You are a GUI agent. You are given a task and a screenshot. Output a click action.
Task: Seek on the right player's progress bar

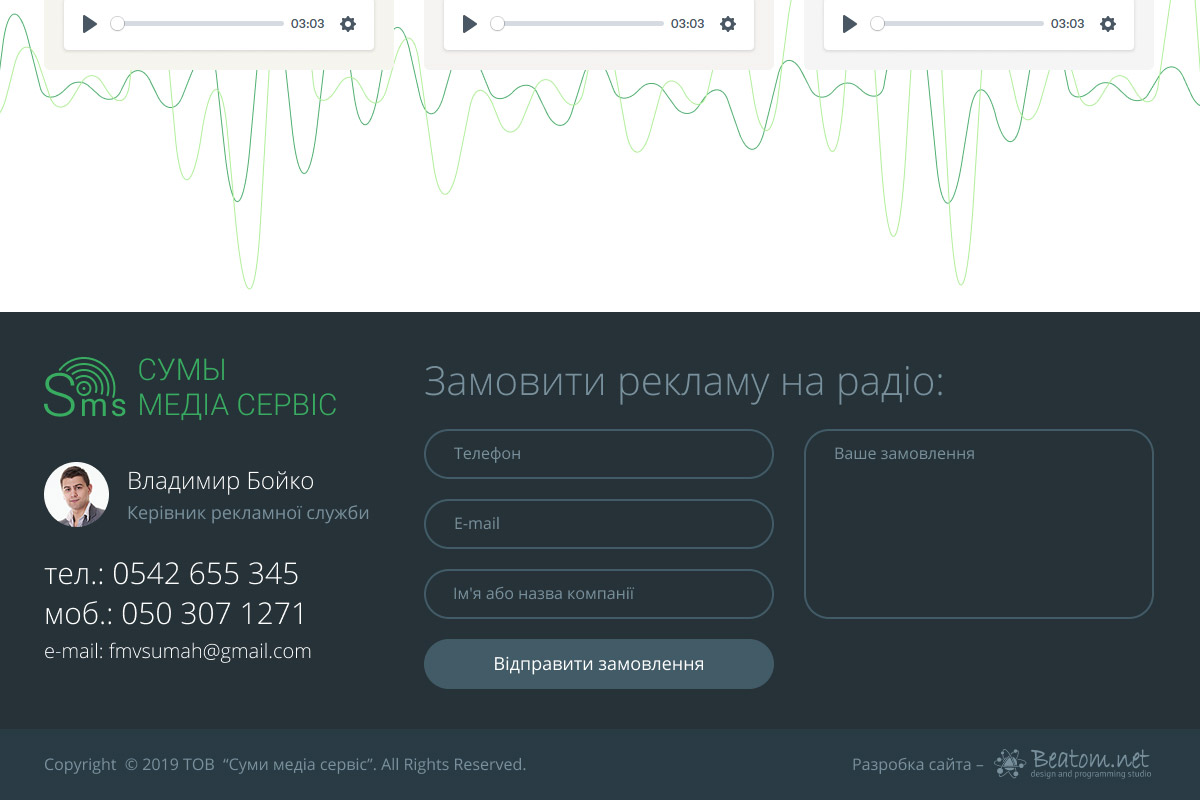coord(960,24)
